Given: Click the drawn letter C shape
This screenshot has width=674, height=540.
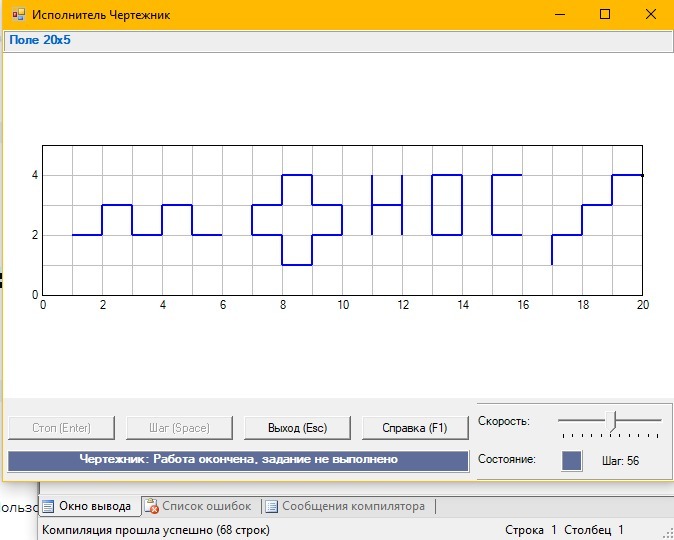Looking at the screenshot, I should click(x=507, y=205).
